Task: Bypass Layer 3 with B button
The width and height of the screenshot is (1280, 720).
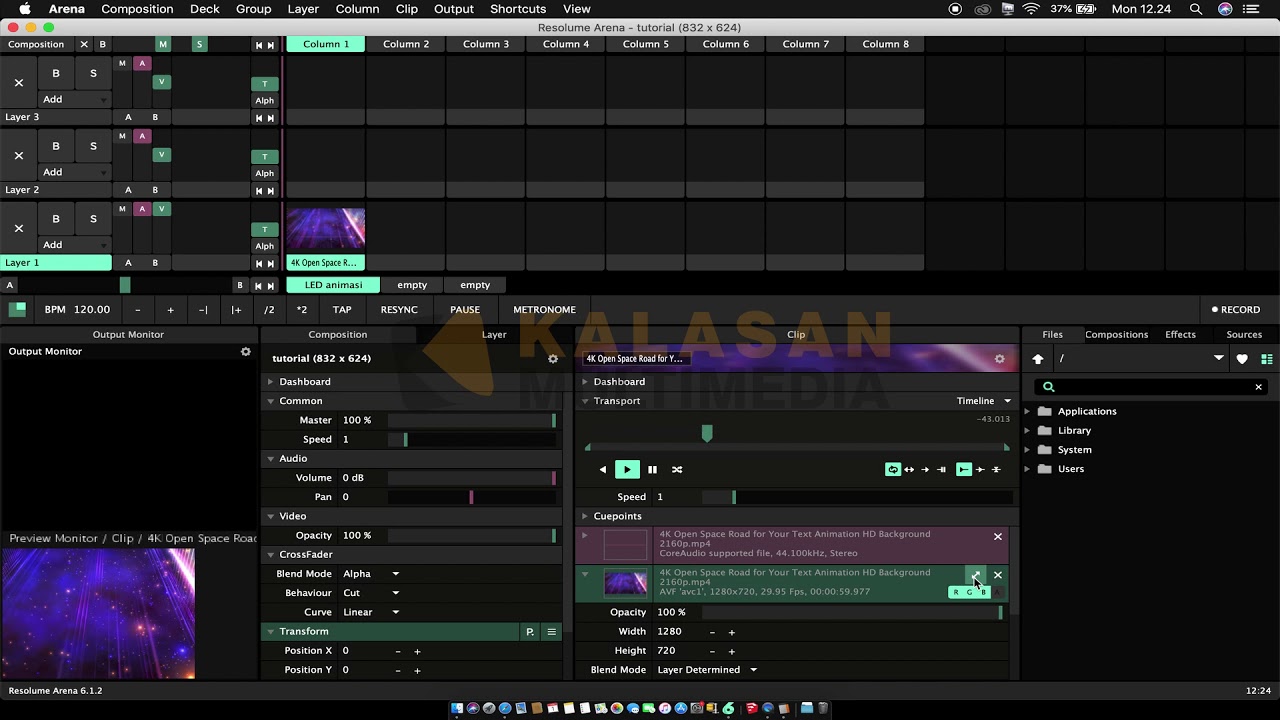Action: pos(56,73)
